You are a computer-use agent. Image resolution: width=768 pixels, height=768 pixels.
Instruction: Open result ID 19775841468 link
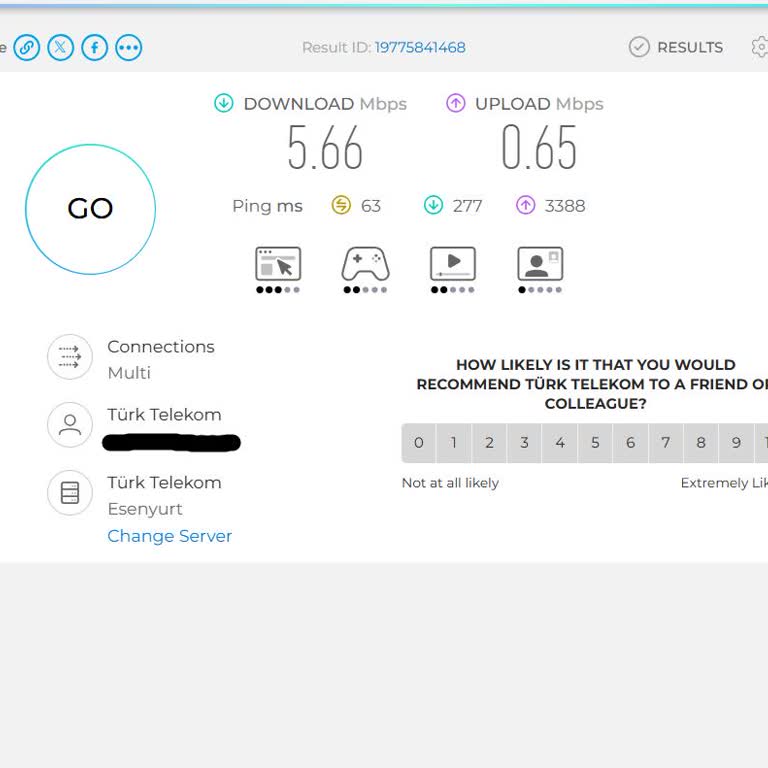420,48
